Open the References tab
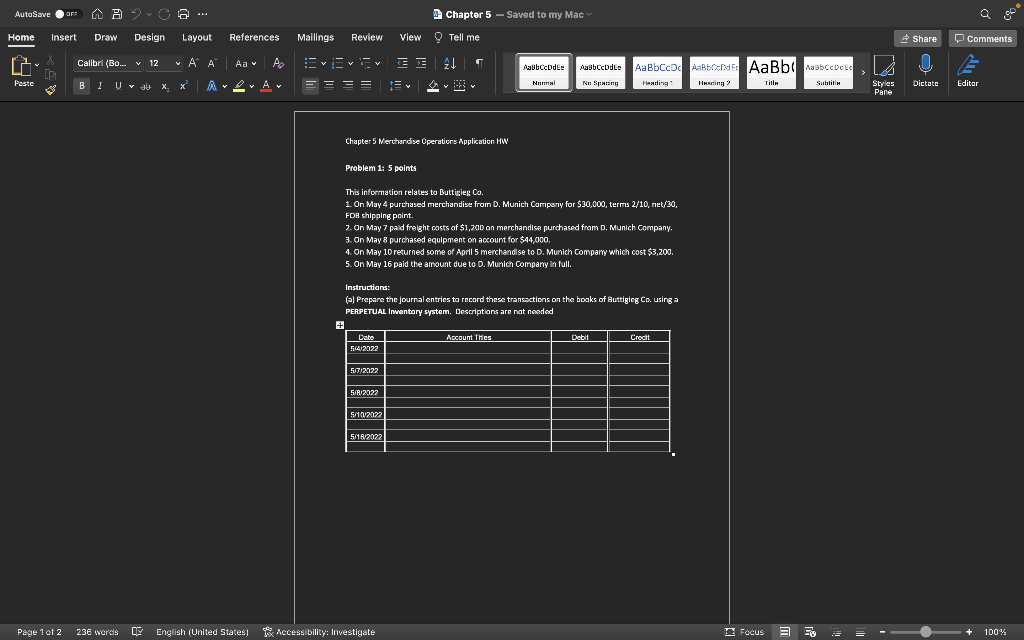The width and height of the screenshot is (1024, 640). tap(254, 37)
